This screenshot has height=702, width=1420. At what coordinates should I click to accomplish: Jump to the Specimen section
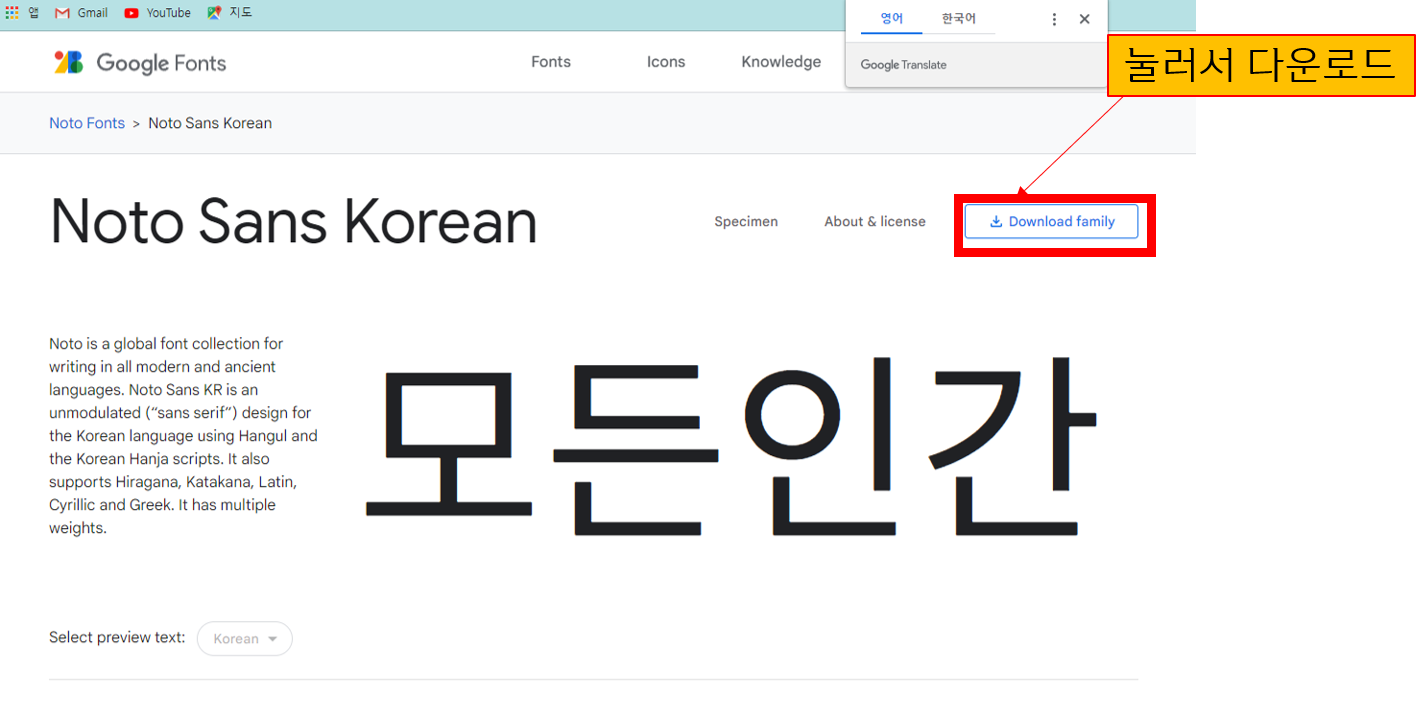[x=746, y=222]
